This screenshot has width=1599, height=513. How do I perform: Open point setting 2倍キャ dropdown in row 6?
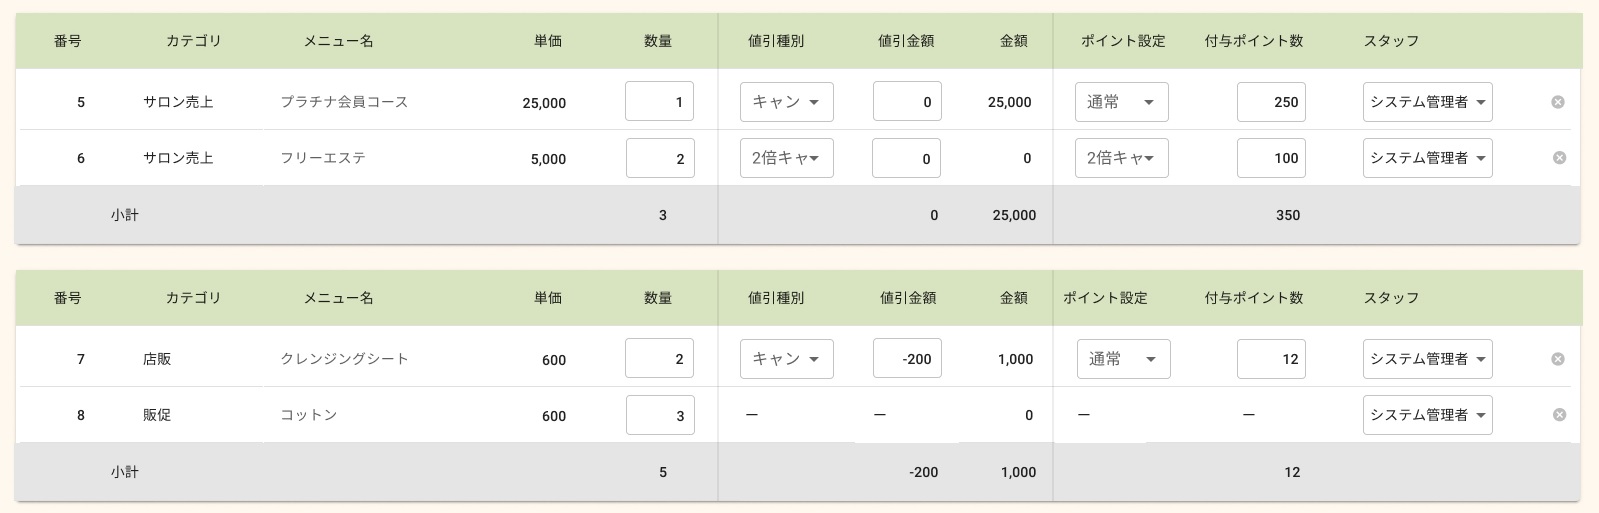tap(1121, 158)
